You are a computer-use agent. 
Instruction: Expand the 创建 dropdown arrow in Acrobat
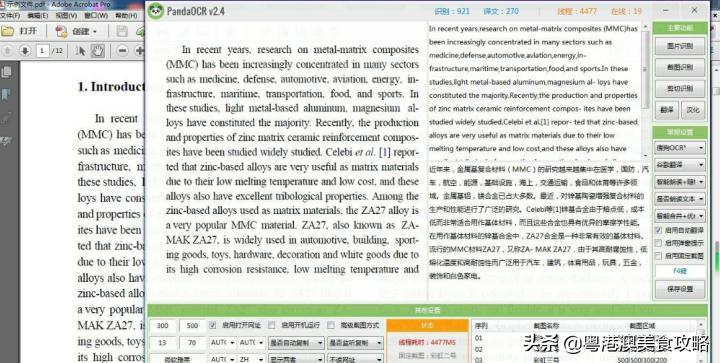click(x=95, y=32)
